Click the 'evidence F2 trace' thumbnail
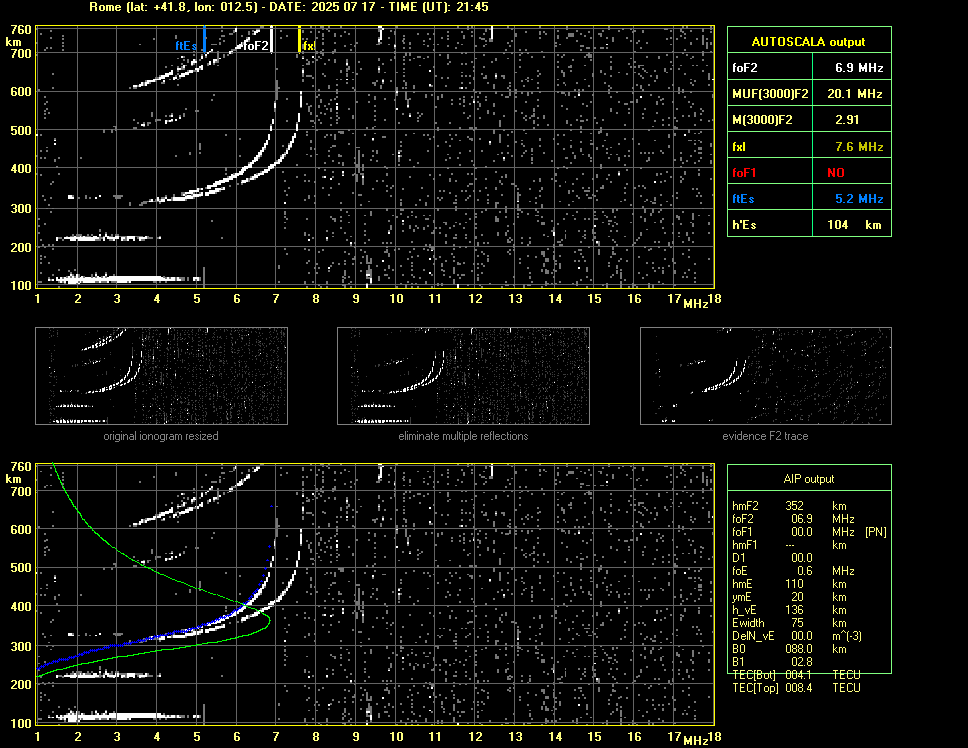Image resolution: width=968 pixels, height=748 pixels. (x=766, y=376)
